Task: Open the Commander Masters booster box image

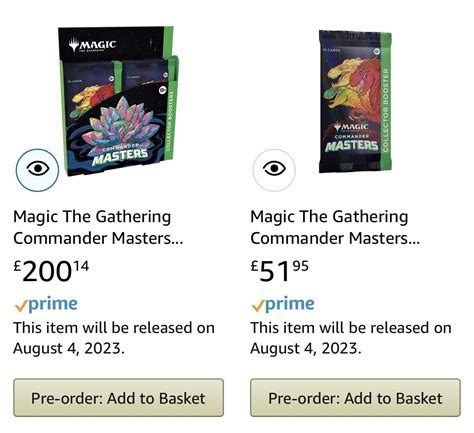Action: tap(118, 101)
